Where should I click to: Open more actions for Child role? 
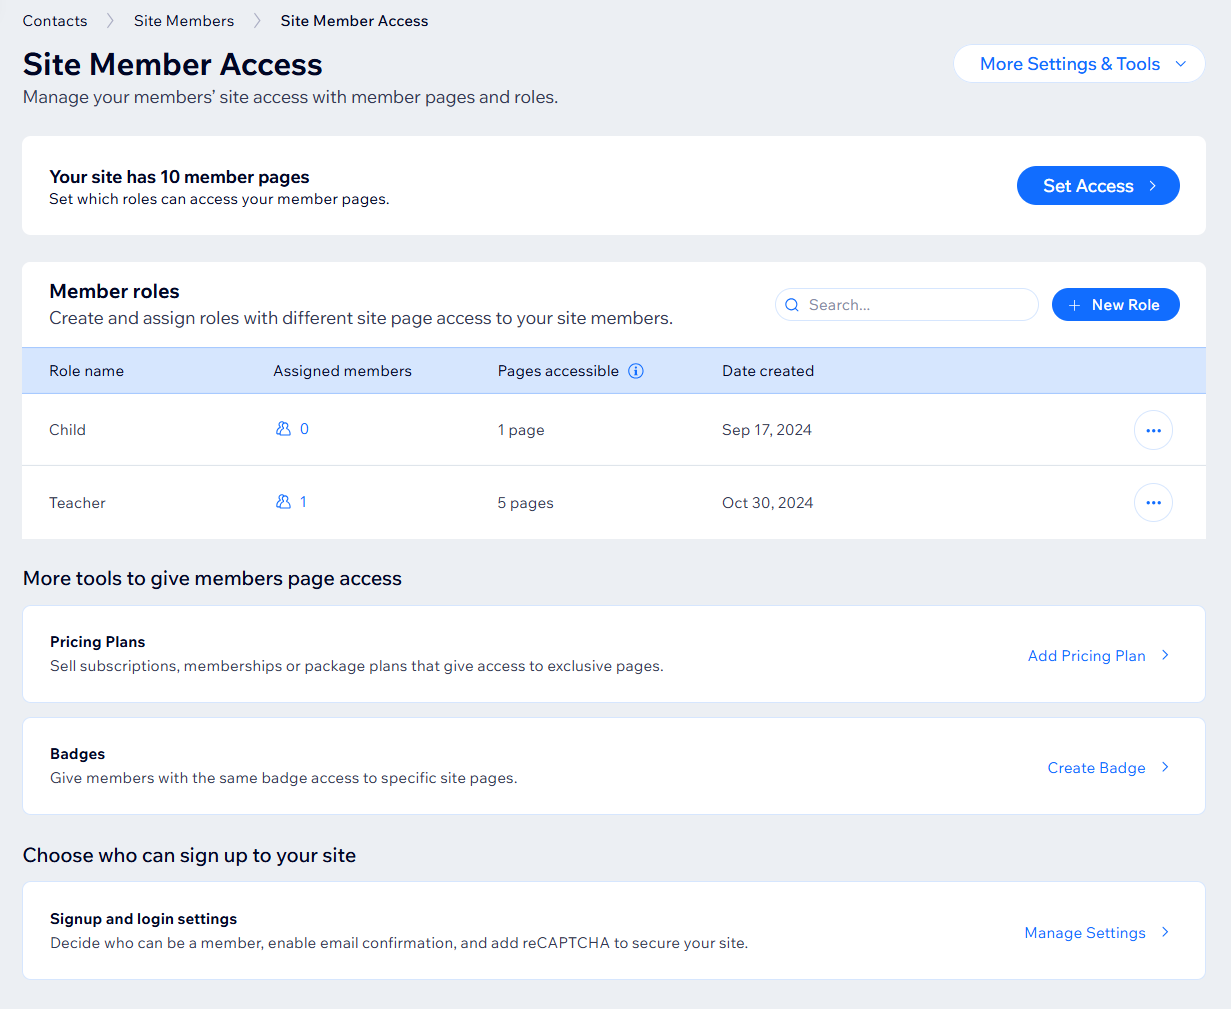pos(1153,430)
